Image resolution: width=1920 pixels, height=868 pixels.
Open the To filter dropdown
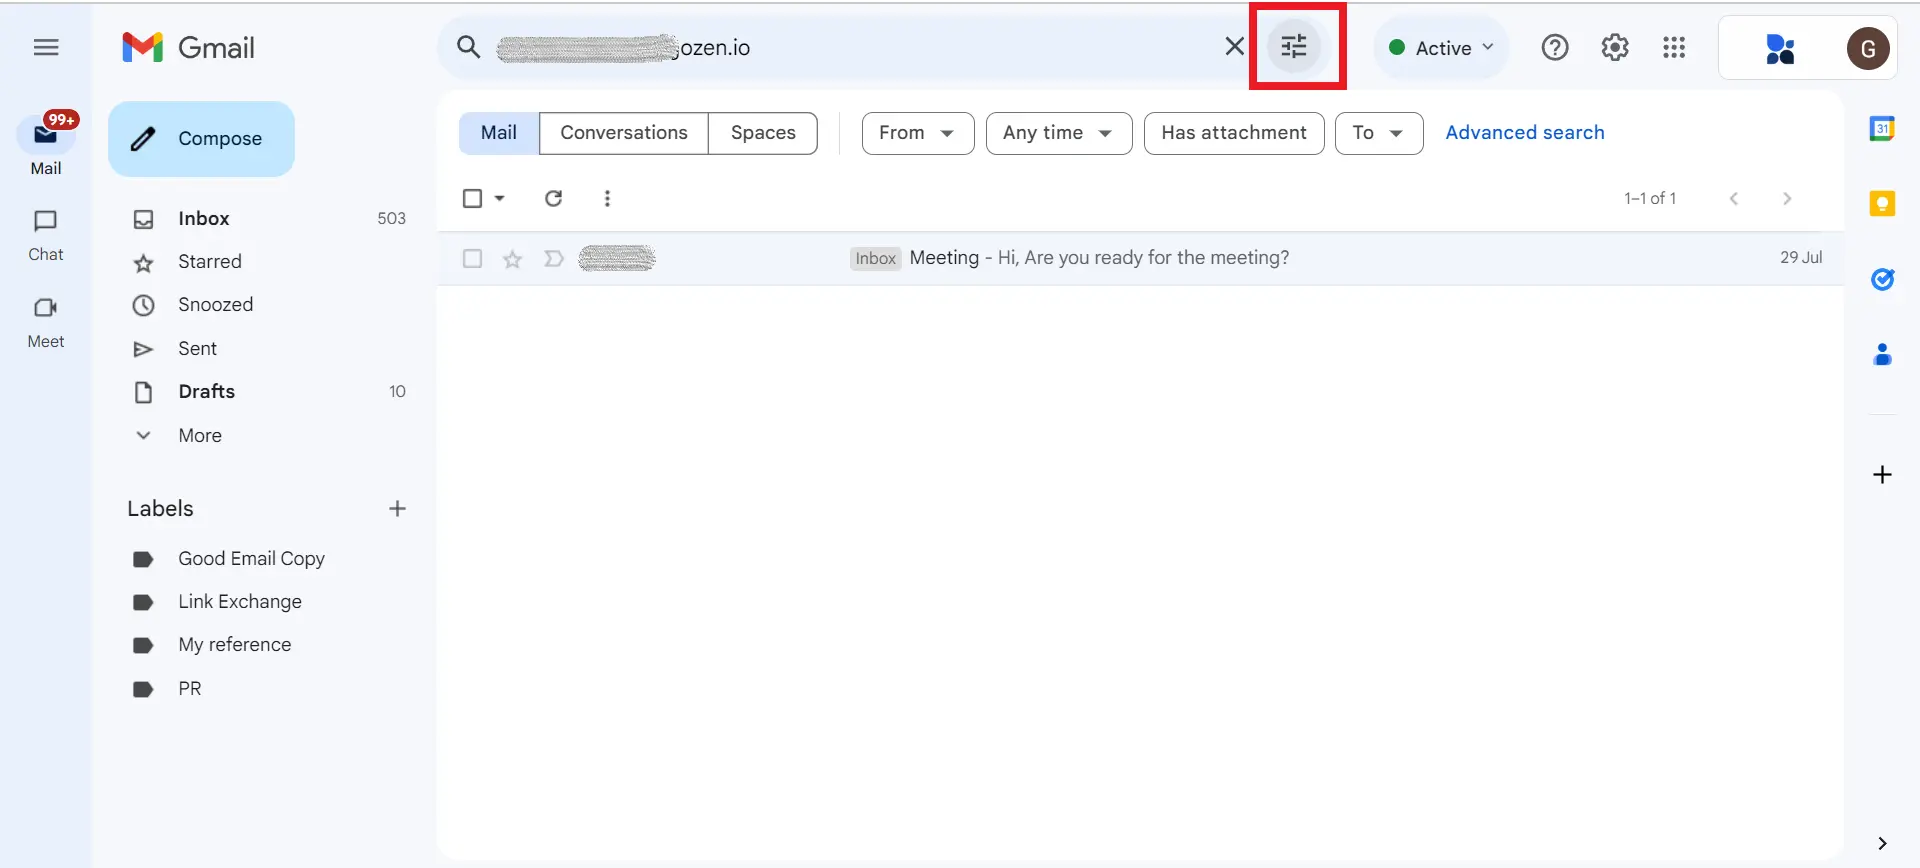click(1379, 133)
